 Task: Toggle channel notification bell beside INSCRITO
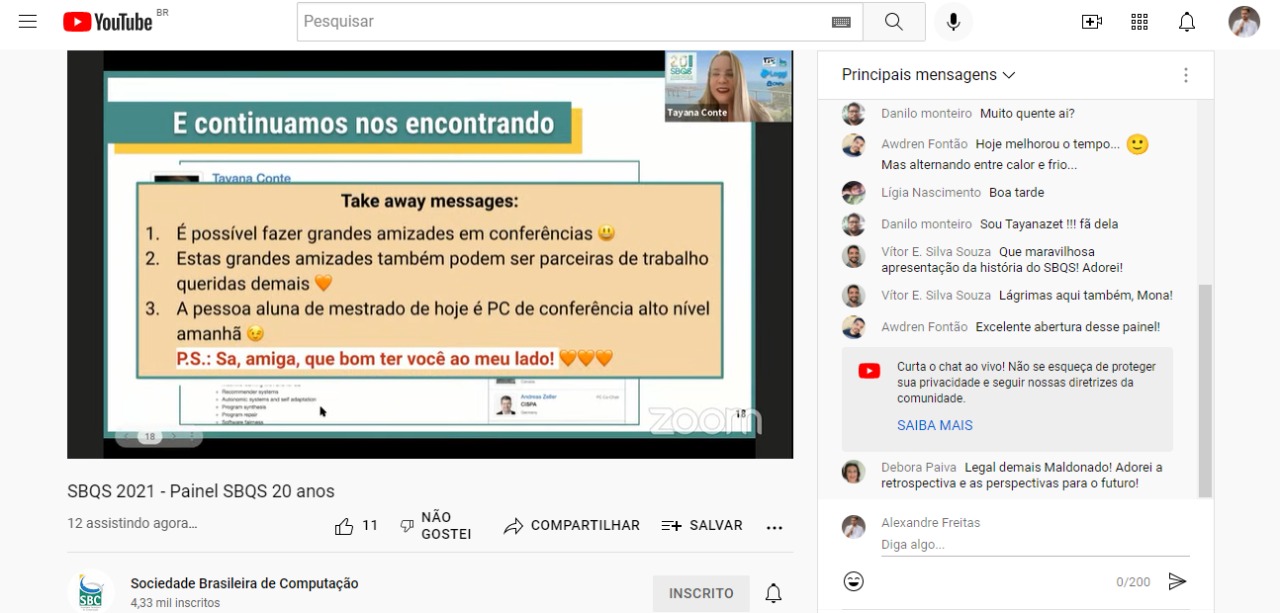click(773, 593)
